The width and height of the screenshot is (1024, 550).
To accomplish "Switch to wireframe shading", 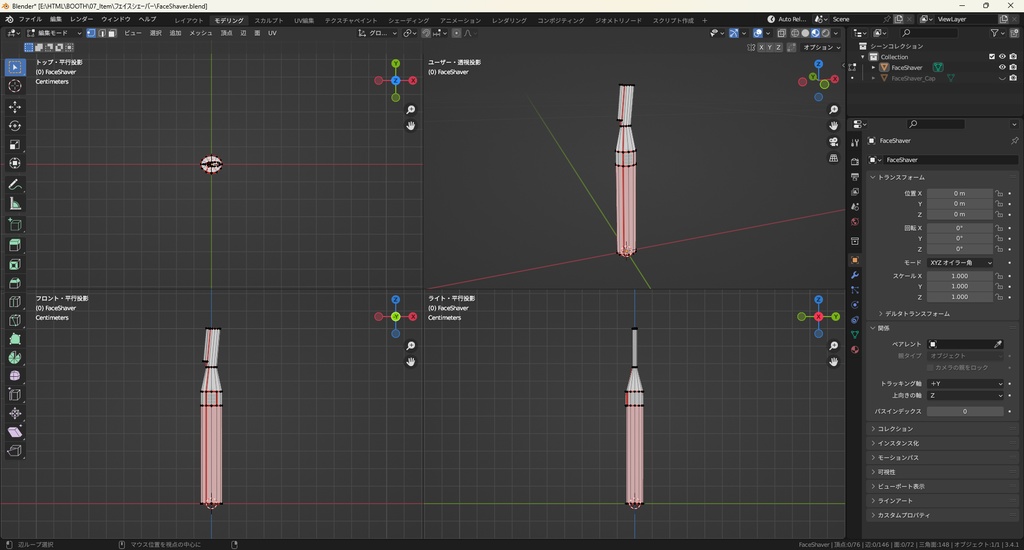I will pos(795,33).
